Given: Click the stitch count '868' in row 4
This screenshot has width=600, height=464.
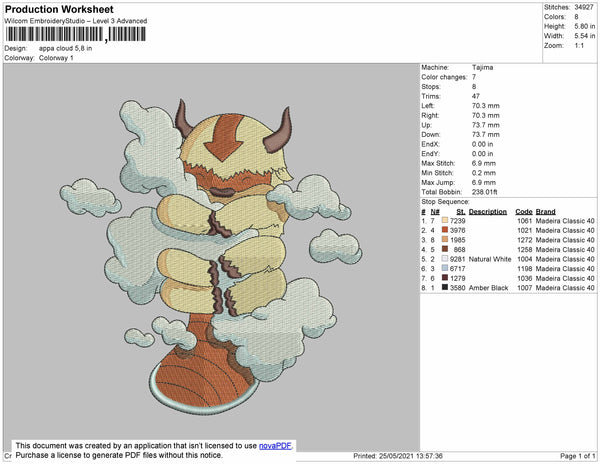Looking at the screenshot, I should coord(460,249).
